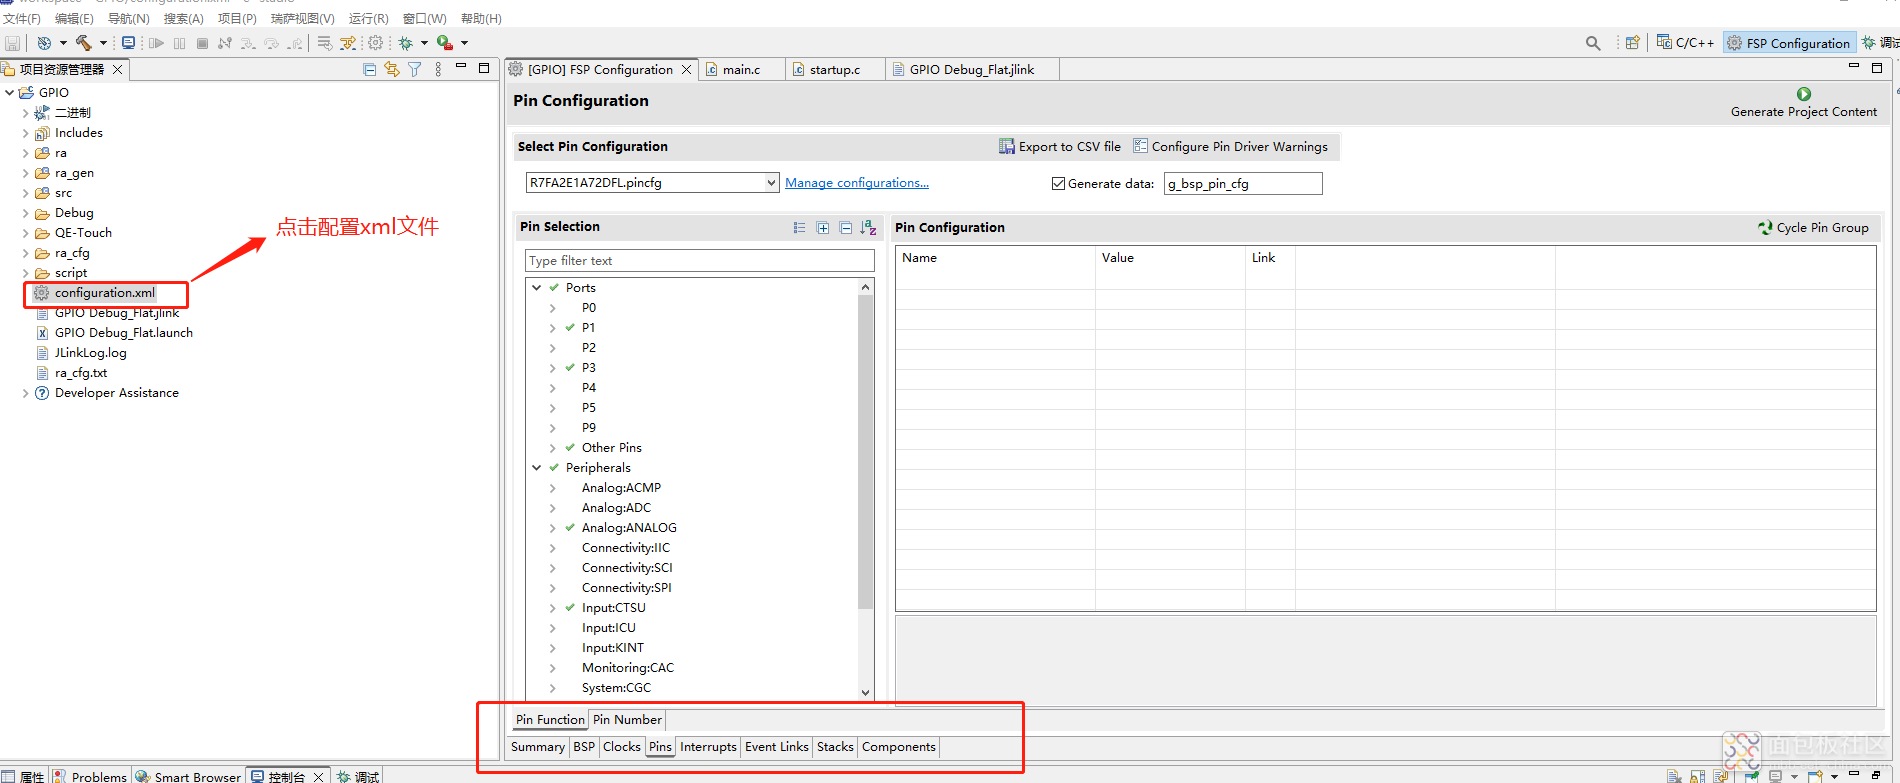Select configuration.xml in project explorer
This screenshot has width=1900, height=783.
(104, 293)
